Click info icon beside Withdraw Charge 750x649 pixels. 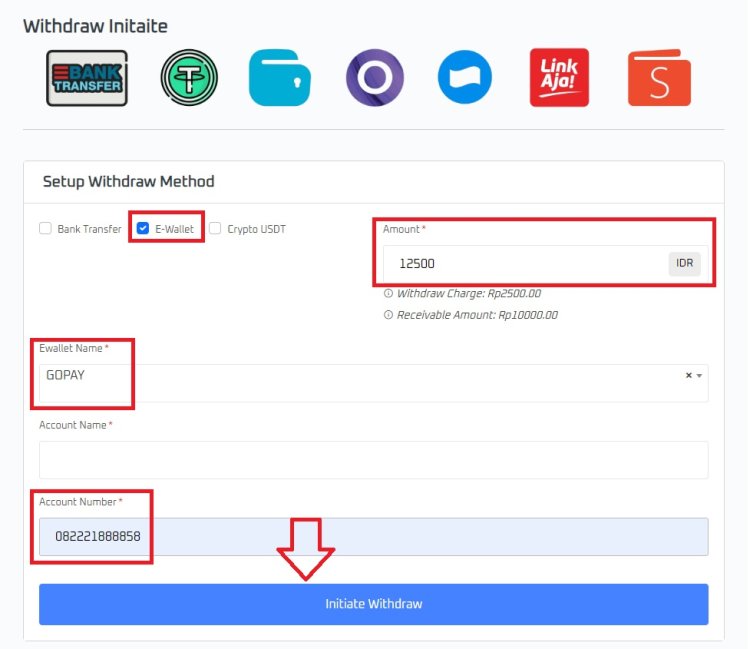coord(388,294)
